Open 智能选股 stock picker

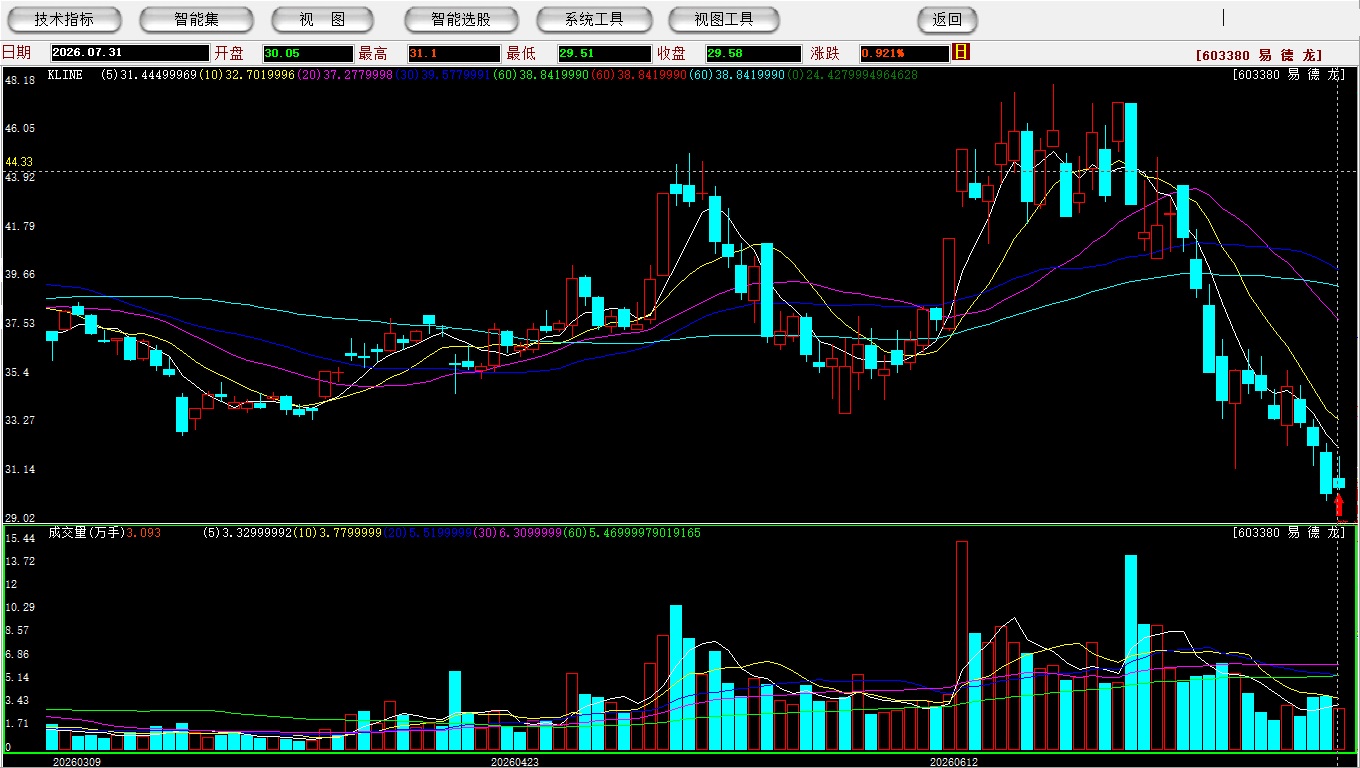pyautogui.click(x=461, y=19)
